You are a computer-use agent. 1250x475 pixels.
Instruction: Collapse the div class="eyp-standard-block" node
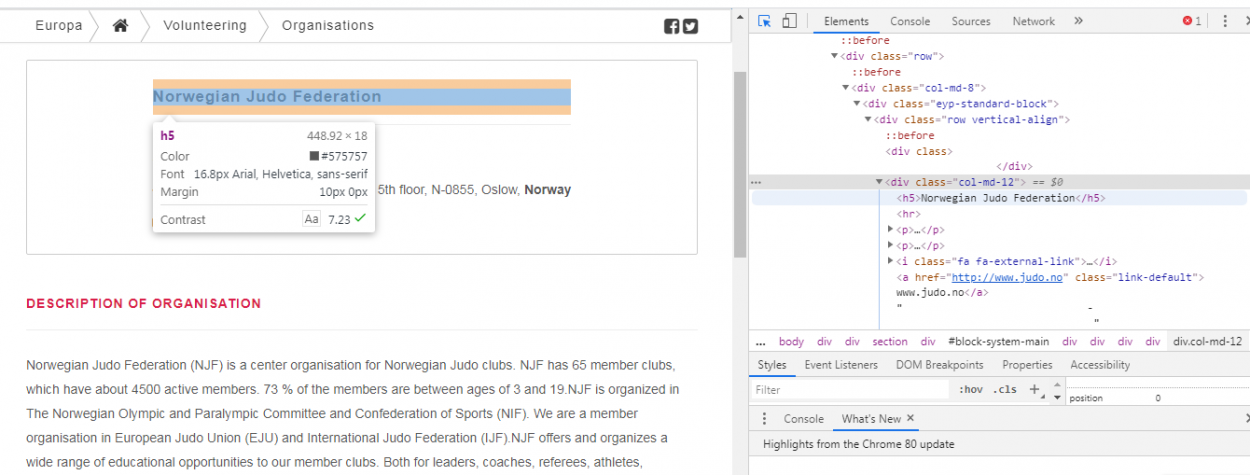pos(857,103)
